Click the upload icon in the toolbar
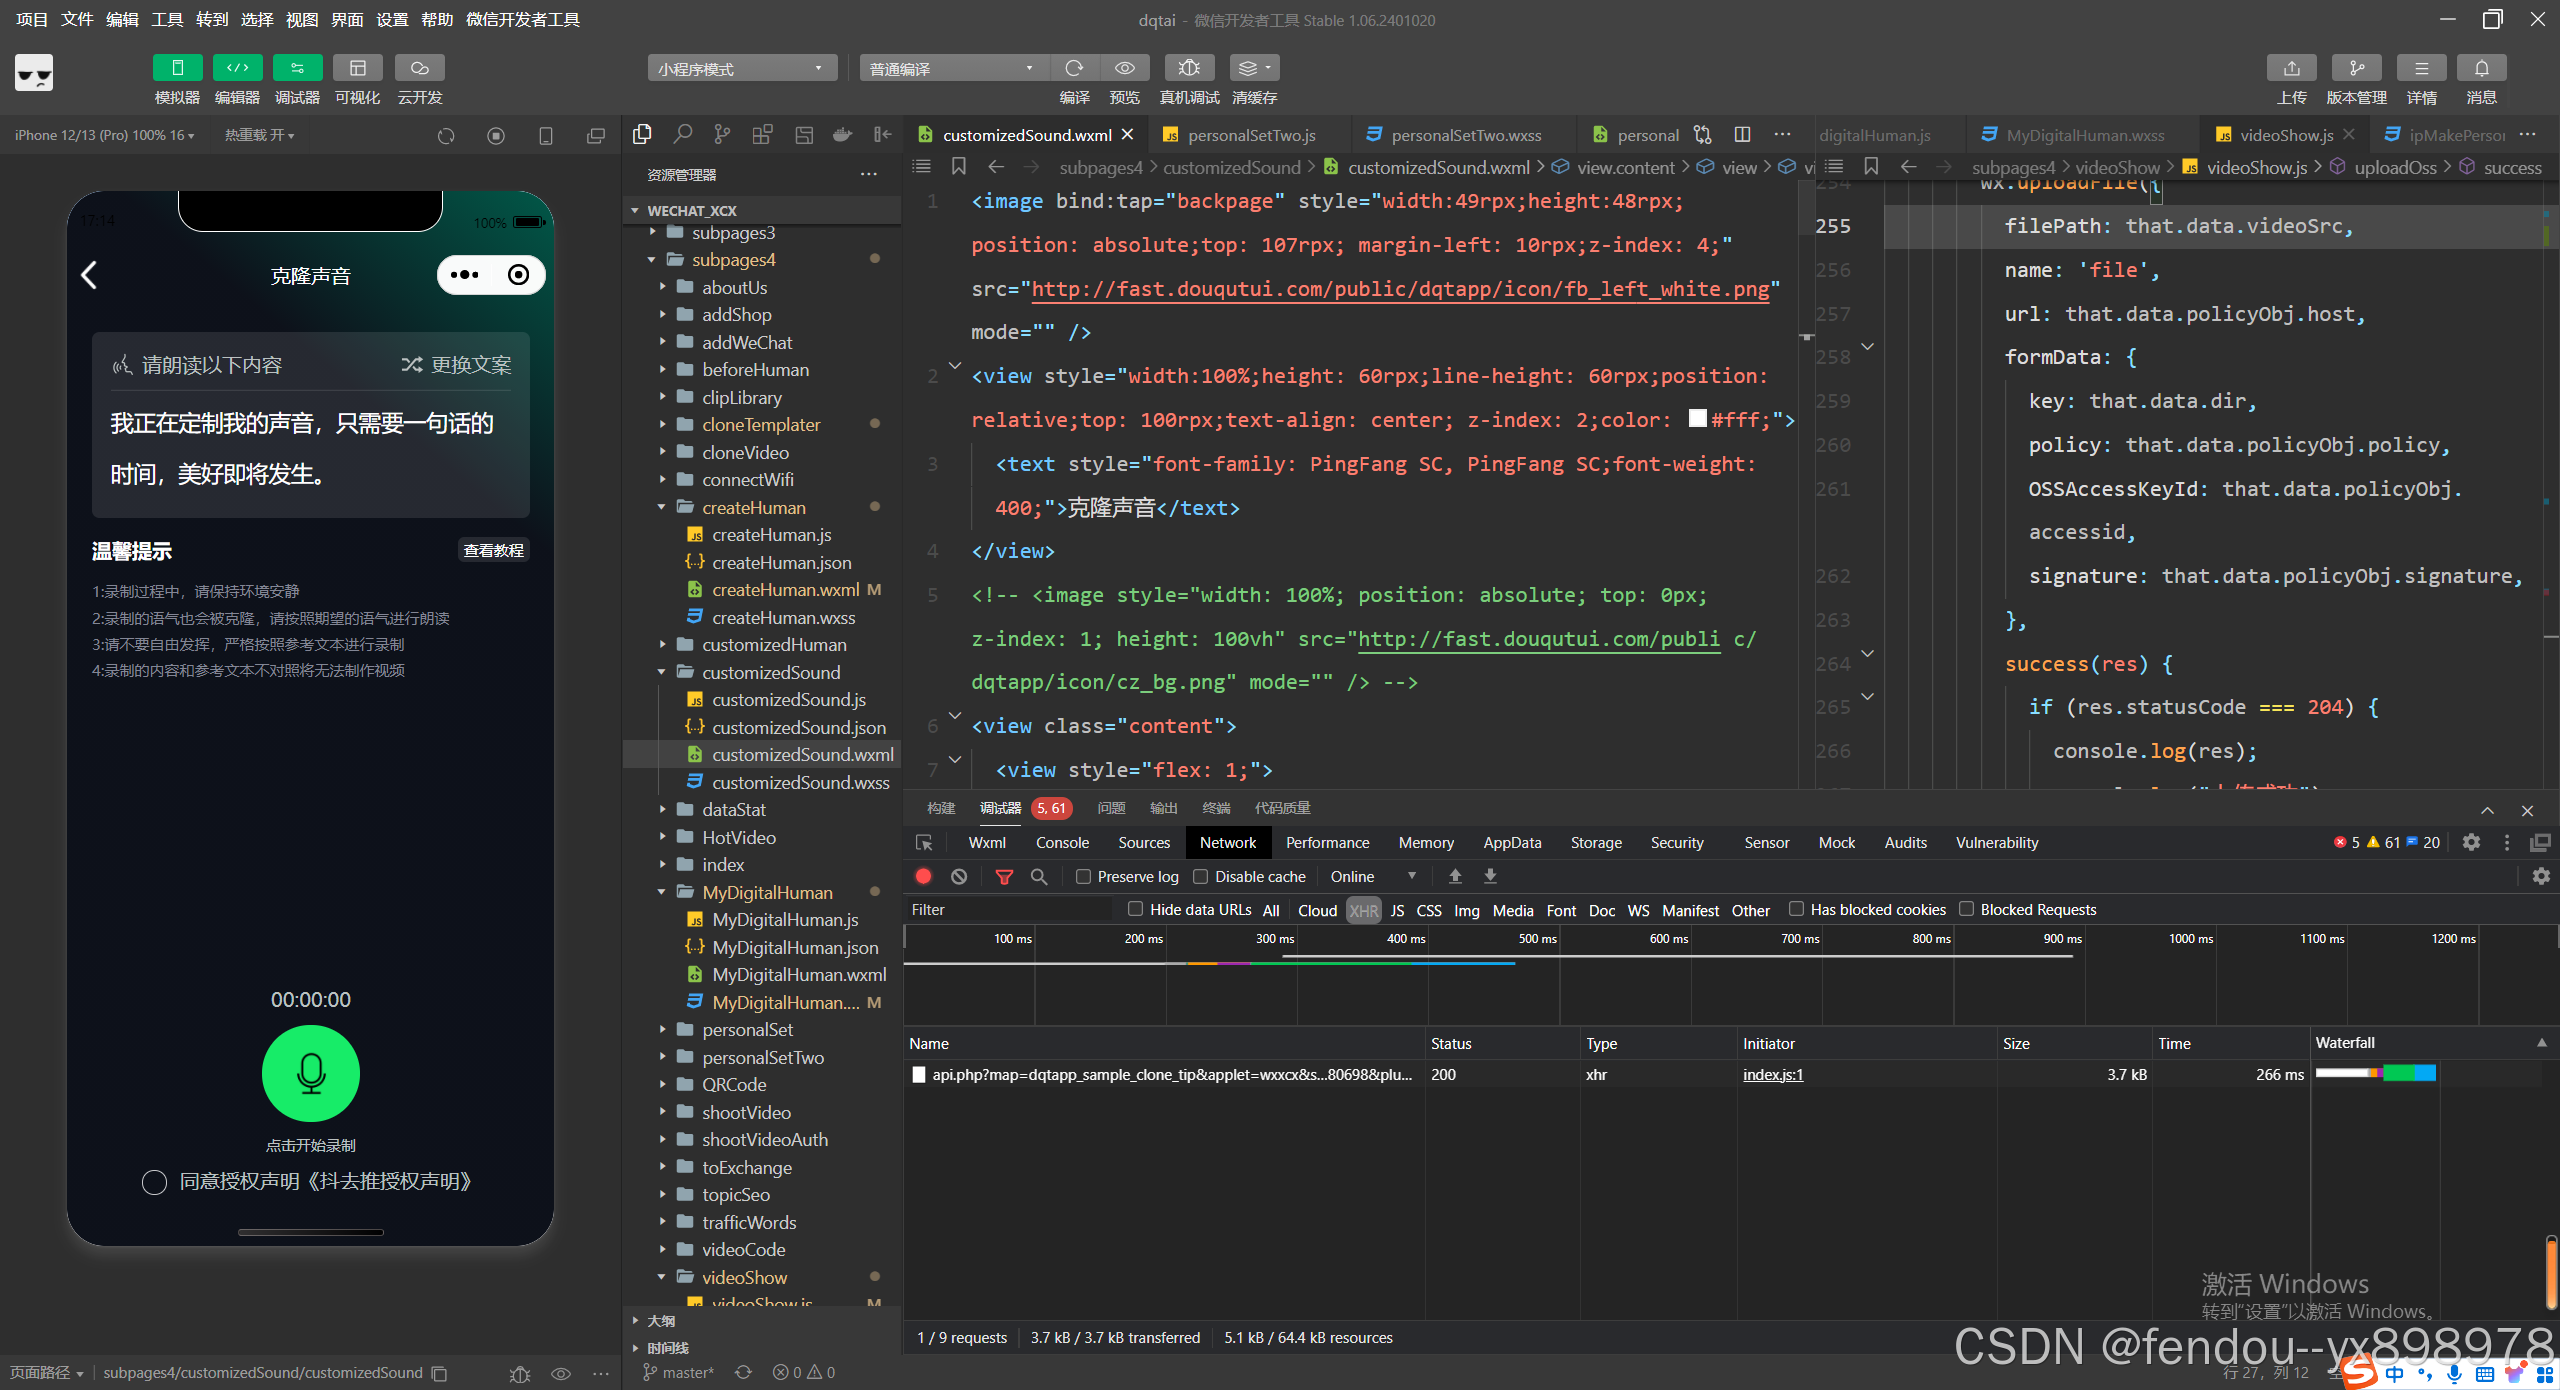The image size is (2560, 1390). pyautogui.click(x=2291, y=68)
